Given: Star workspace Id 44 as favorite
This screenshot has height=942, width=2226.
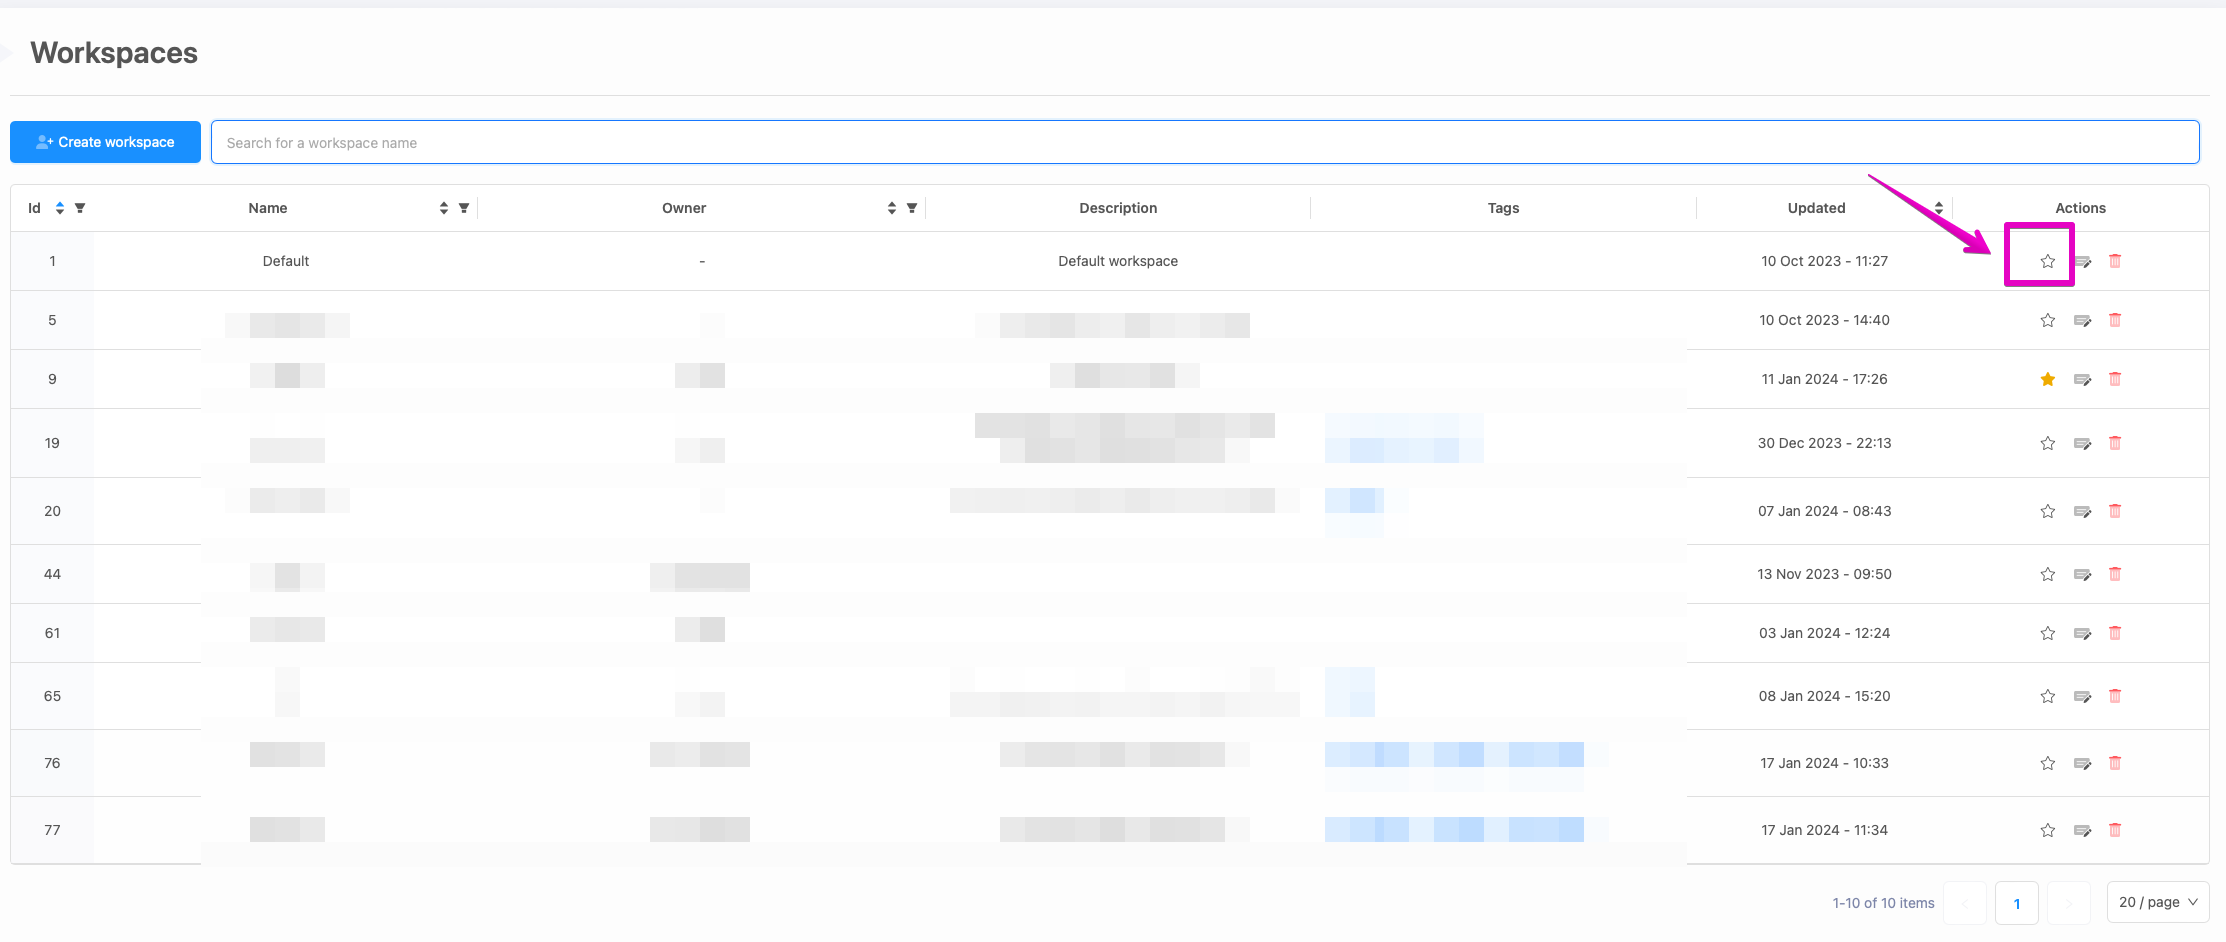Looking at the screenshot, I should (x=2047, y=574).
